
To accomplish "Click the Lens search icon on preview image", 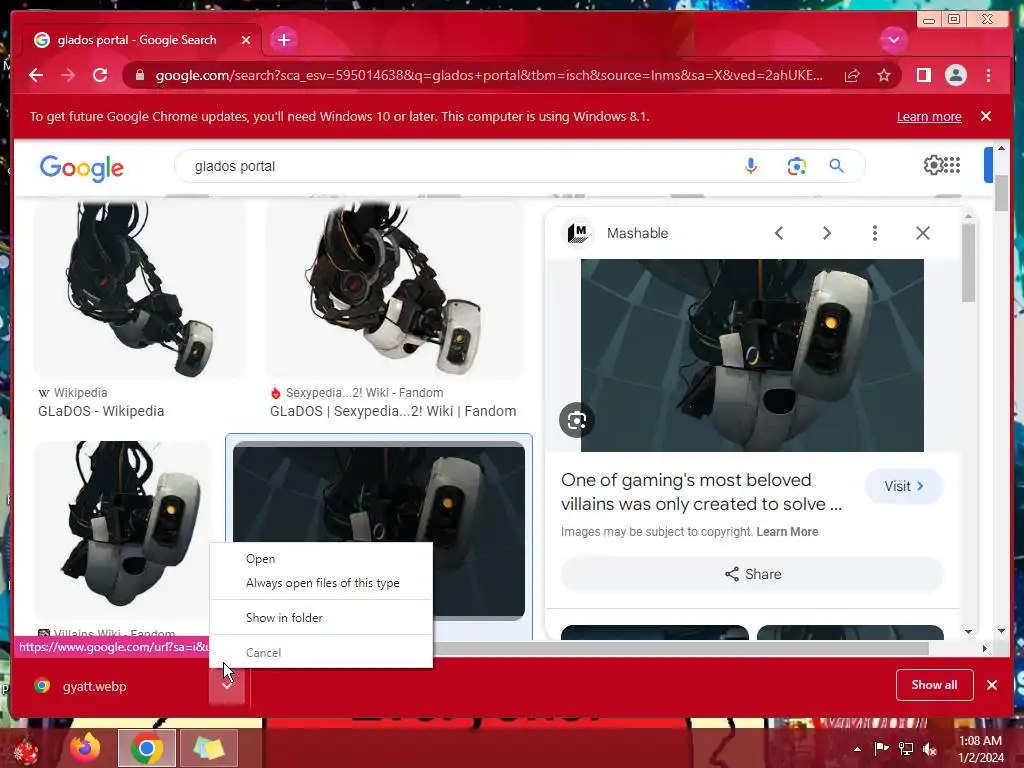I will point(577,421).
